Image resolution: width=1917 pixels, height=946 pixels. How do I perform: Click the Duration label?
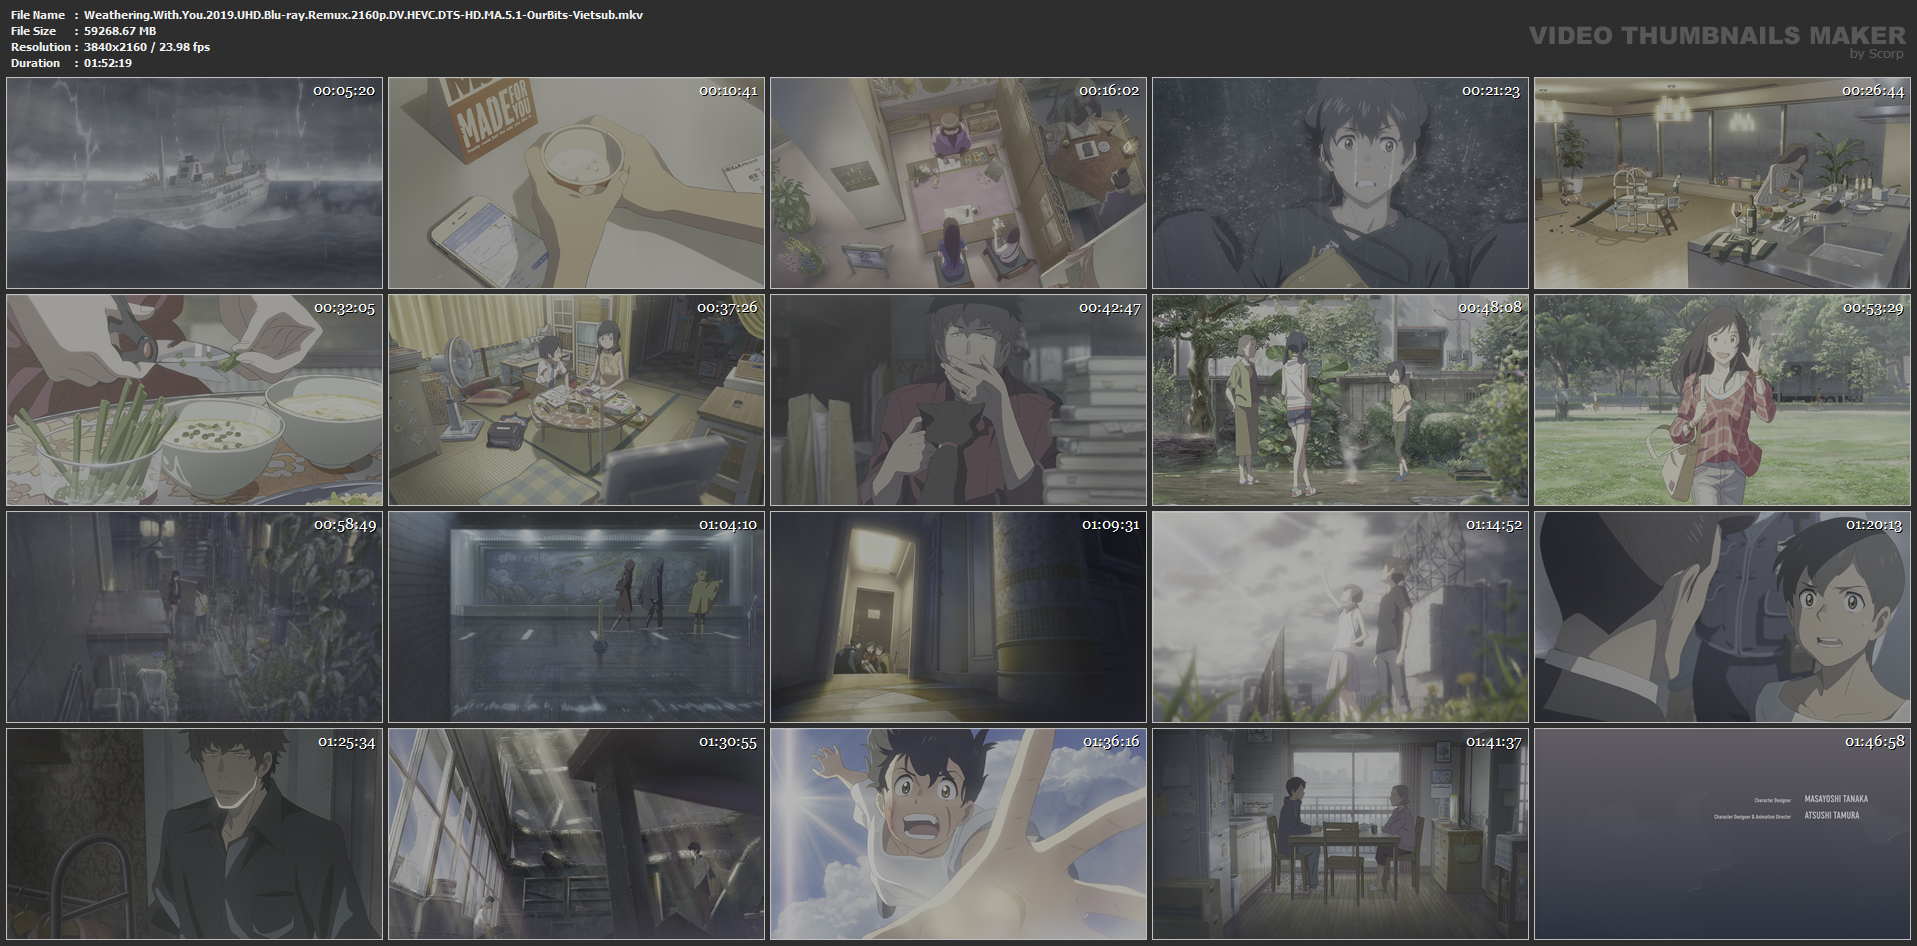[36, 63]
